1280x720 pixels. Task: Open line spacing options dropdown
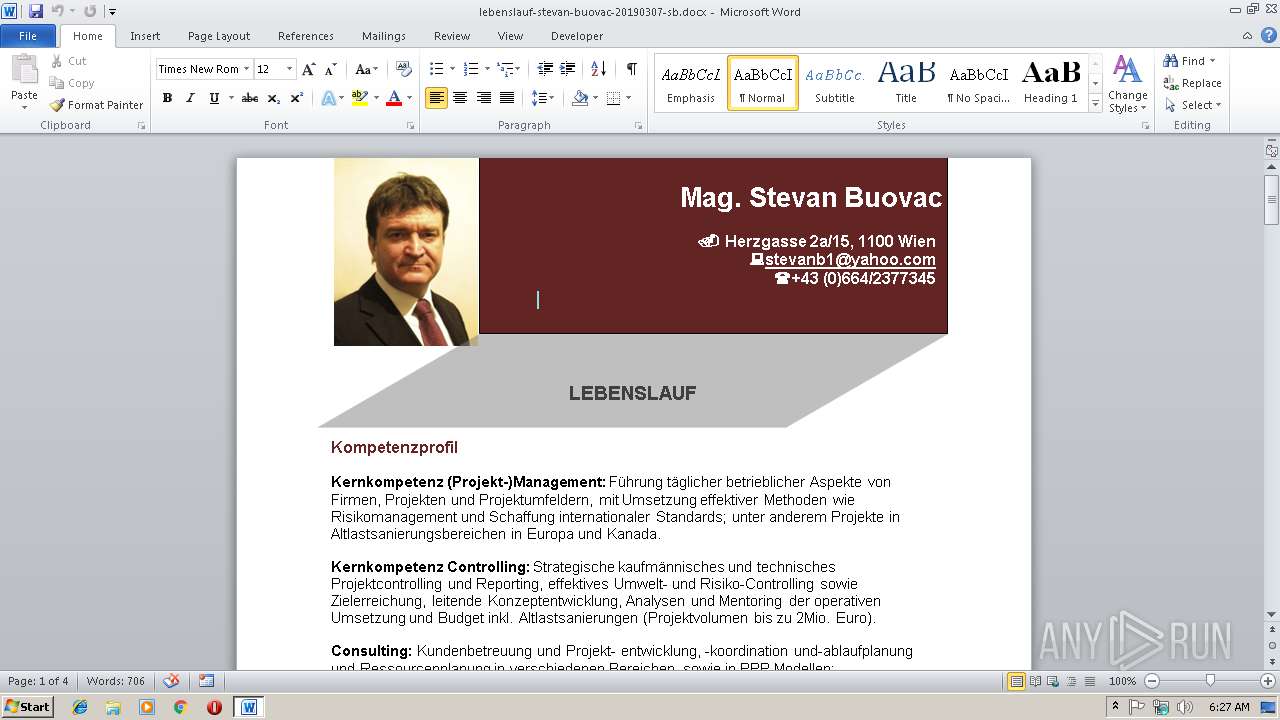pyautogui.click(x=543, y=98)
